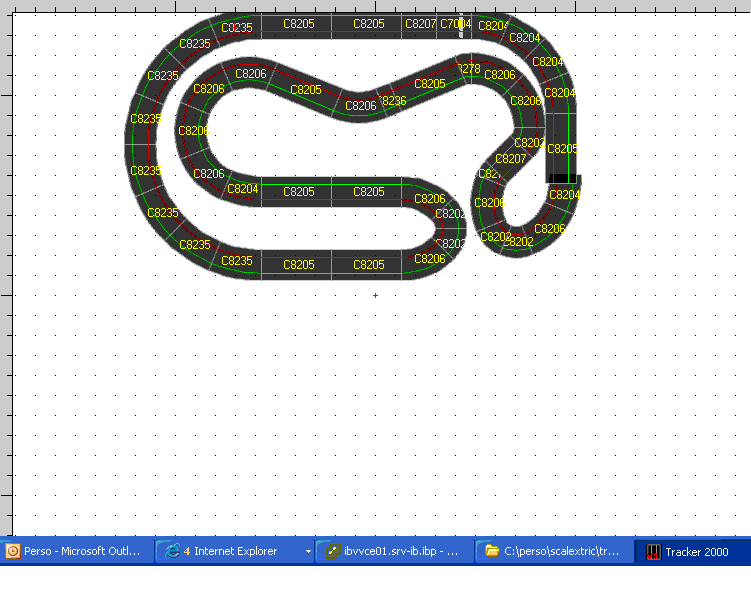
Task: Select the C8207 piece beside C7004
Action: [x=420, y=23]
